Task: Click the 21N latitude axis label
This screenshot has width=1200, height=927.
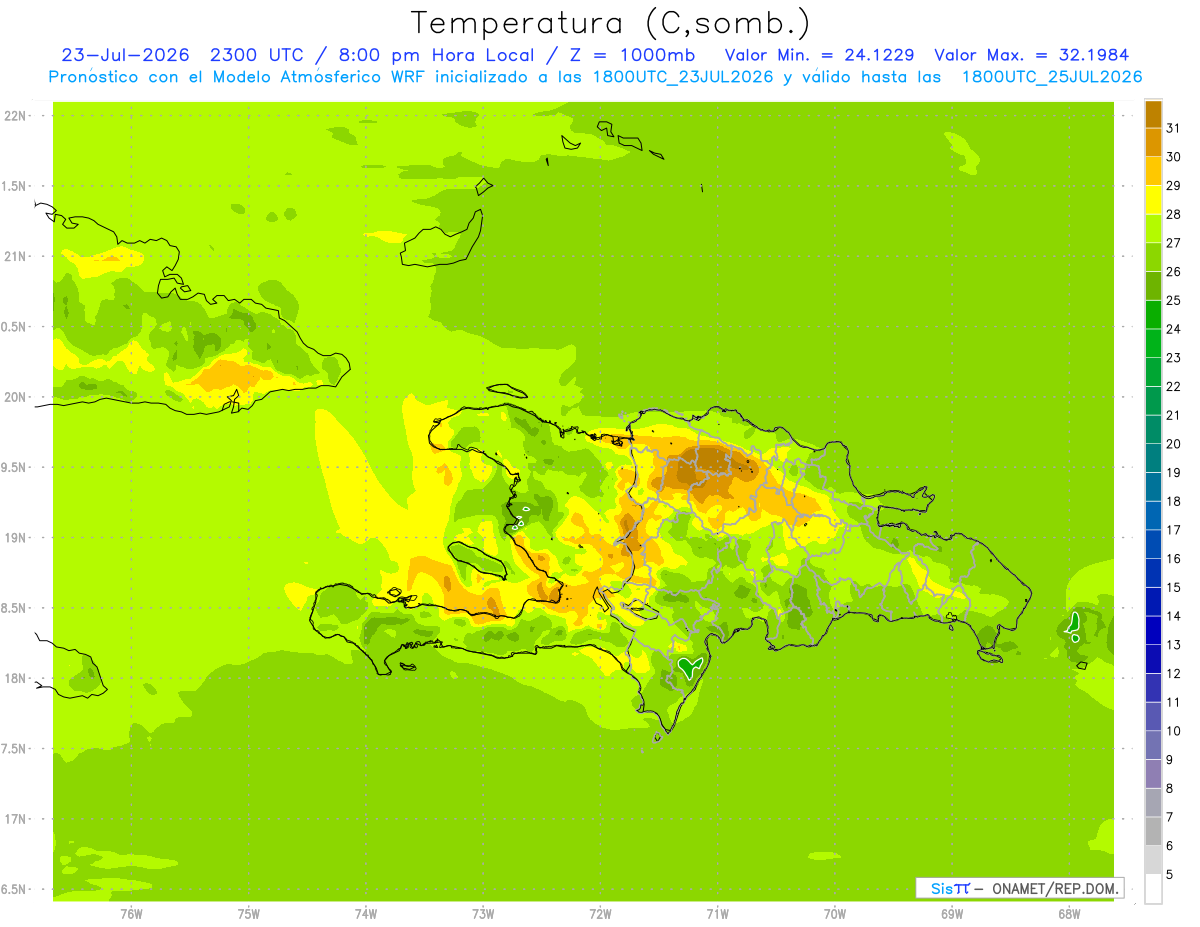Action: [x=16, y=256]
